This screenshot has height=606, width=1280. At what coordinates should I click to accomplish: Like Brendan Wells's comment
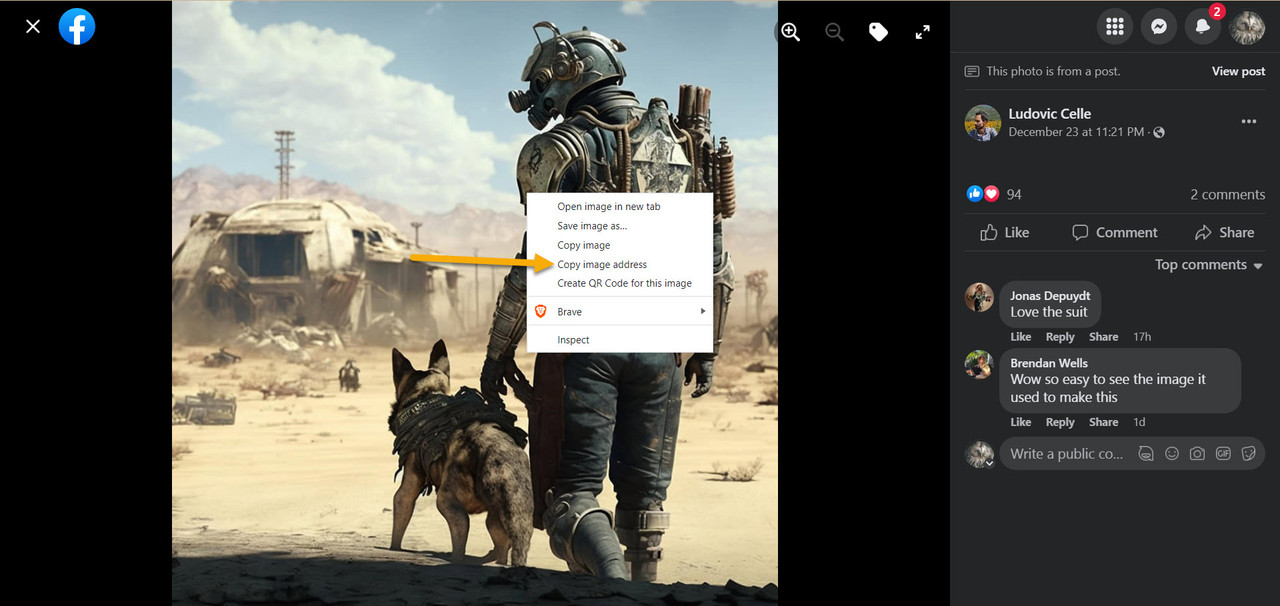pyautogui.click(x=1020, y=422)
